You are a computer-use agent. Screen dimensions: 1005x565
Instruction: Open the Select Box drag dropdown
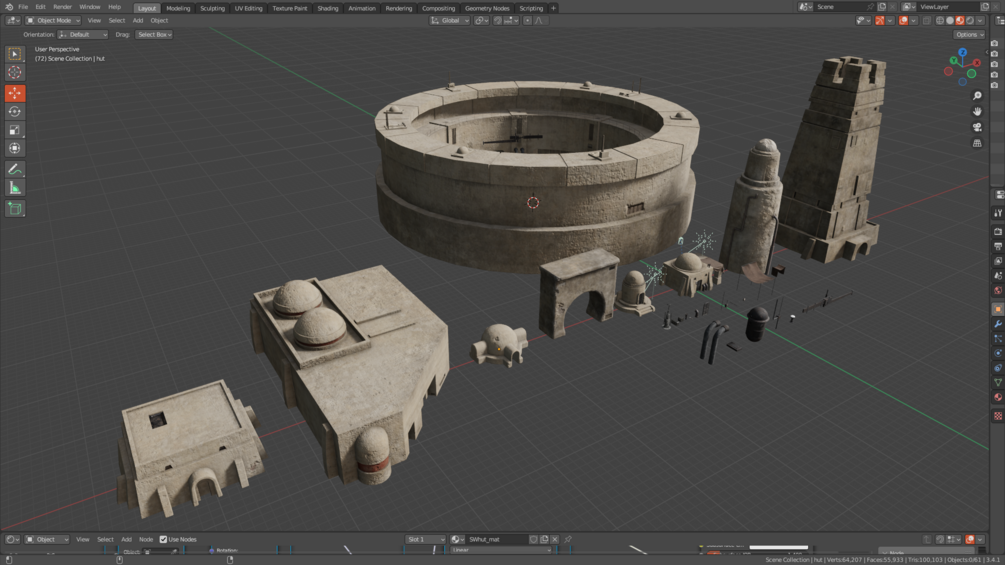click(154, 35)
